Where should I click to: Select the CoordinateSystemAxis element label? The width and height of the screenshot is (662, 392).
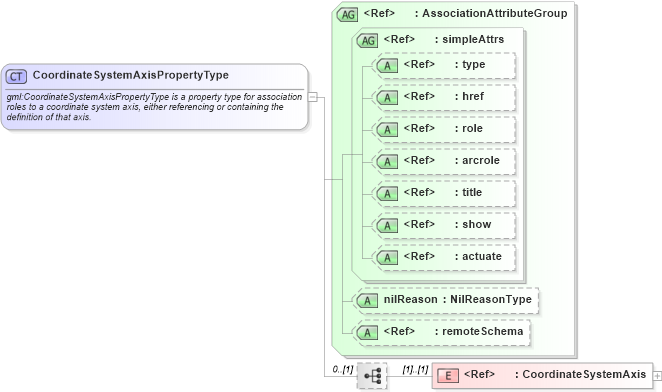[x=584, y=374]
